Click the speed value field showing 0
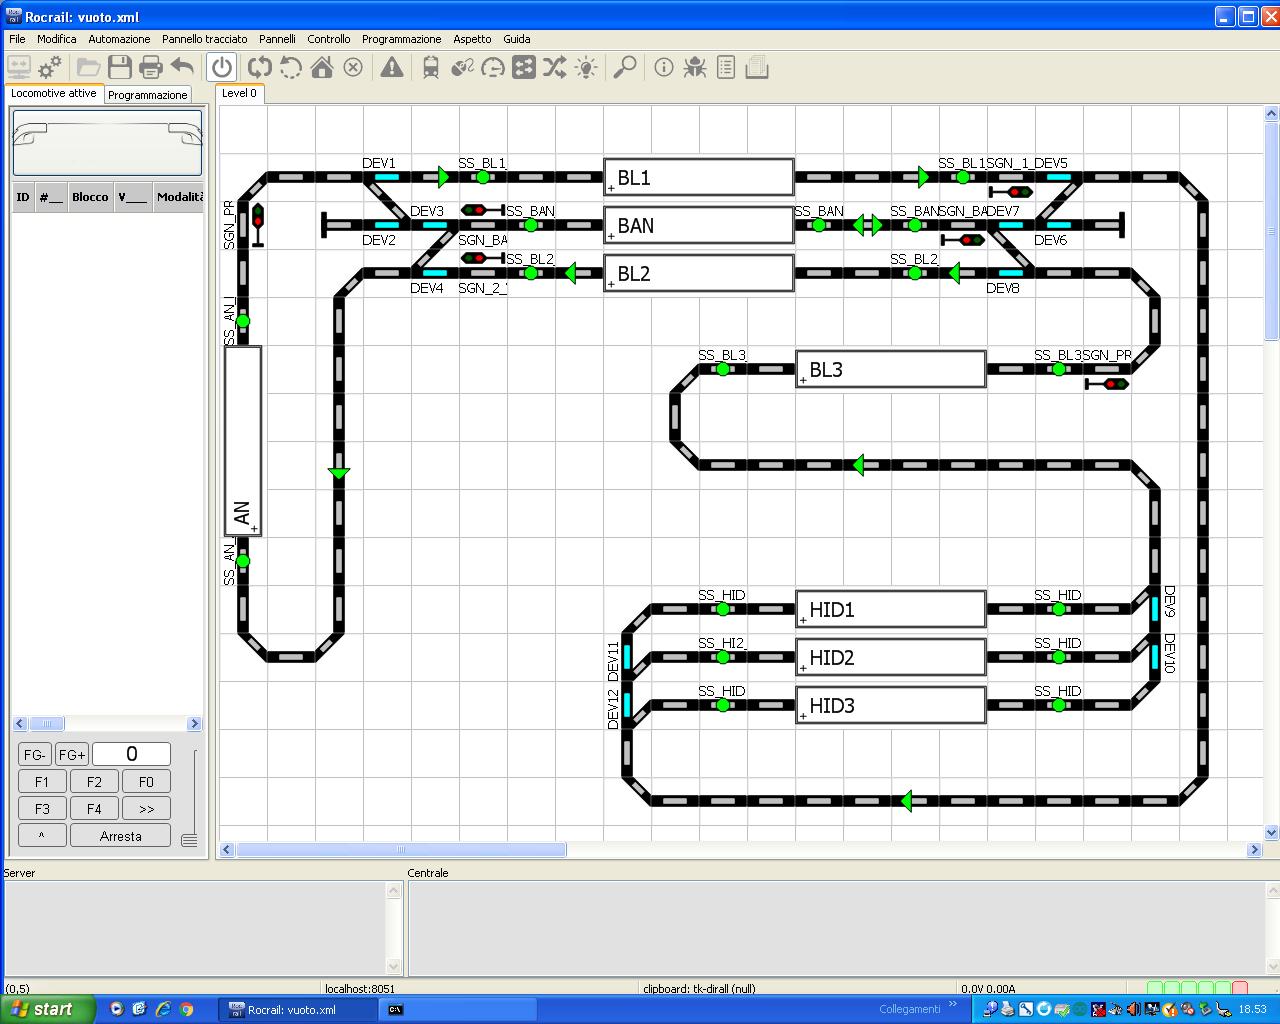Image resolution: width=1280 pixels, height=1024 pixels. [x=132, y=754]
